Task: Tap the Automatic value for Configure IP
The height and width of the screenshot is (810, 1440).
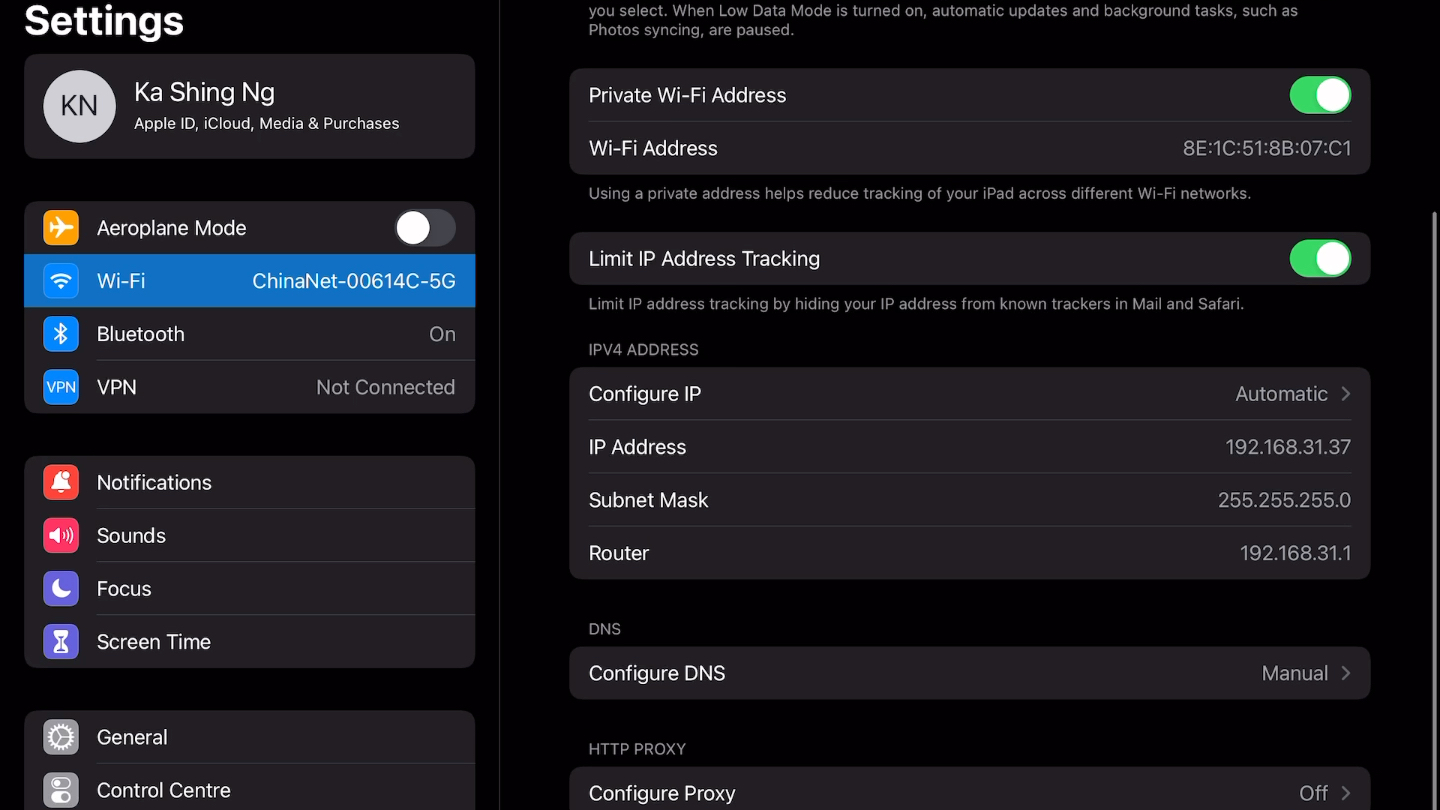Action: [1281, 394]
